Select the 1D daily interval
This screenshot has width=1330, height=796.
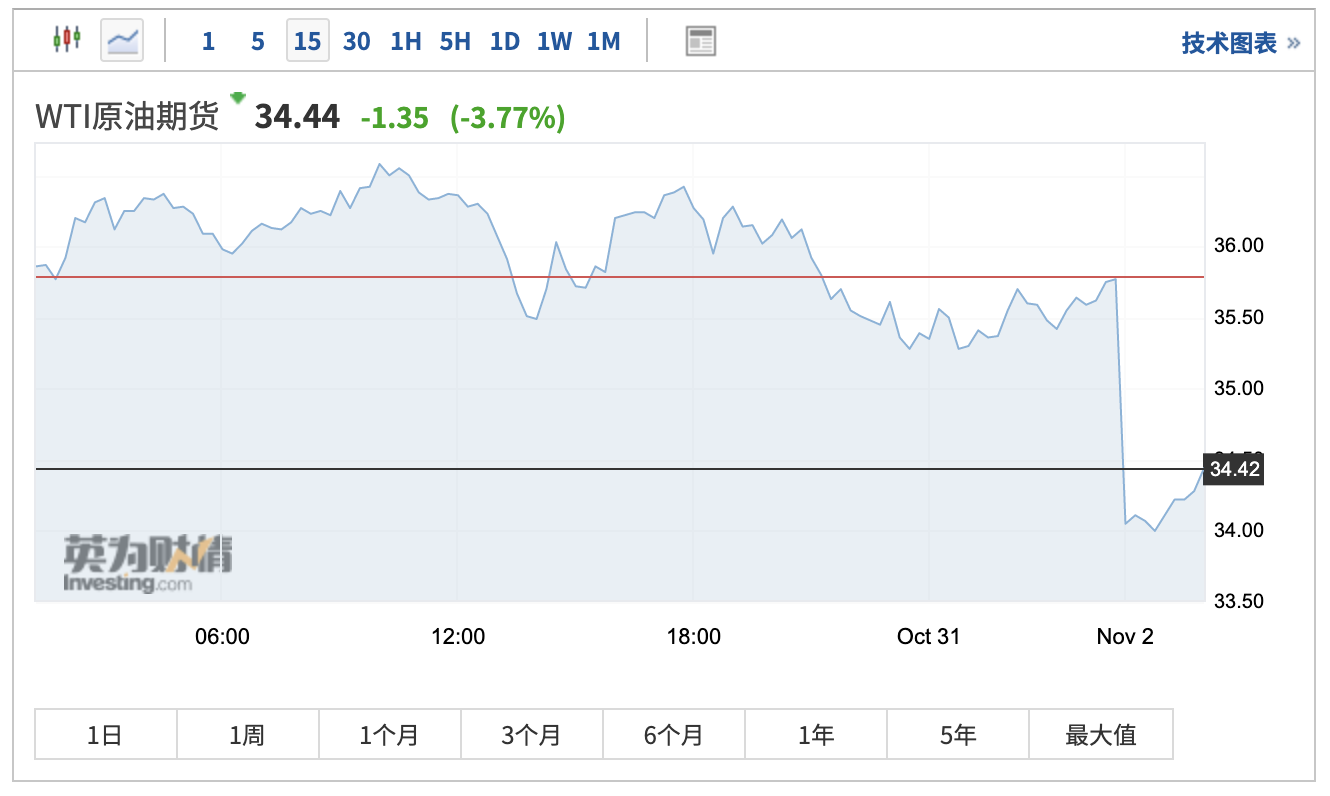[x=505, y=41]
